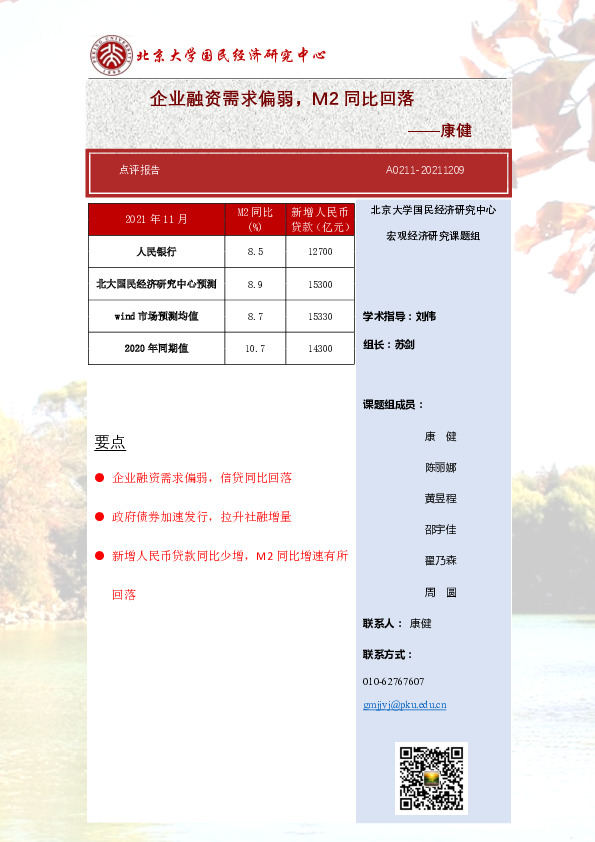Select the 10.7 value cell
The image size is (595, 842).
(255, 349)
